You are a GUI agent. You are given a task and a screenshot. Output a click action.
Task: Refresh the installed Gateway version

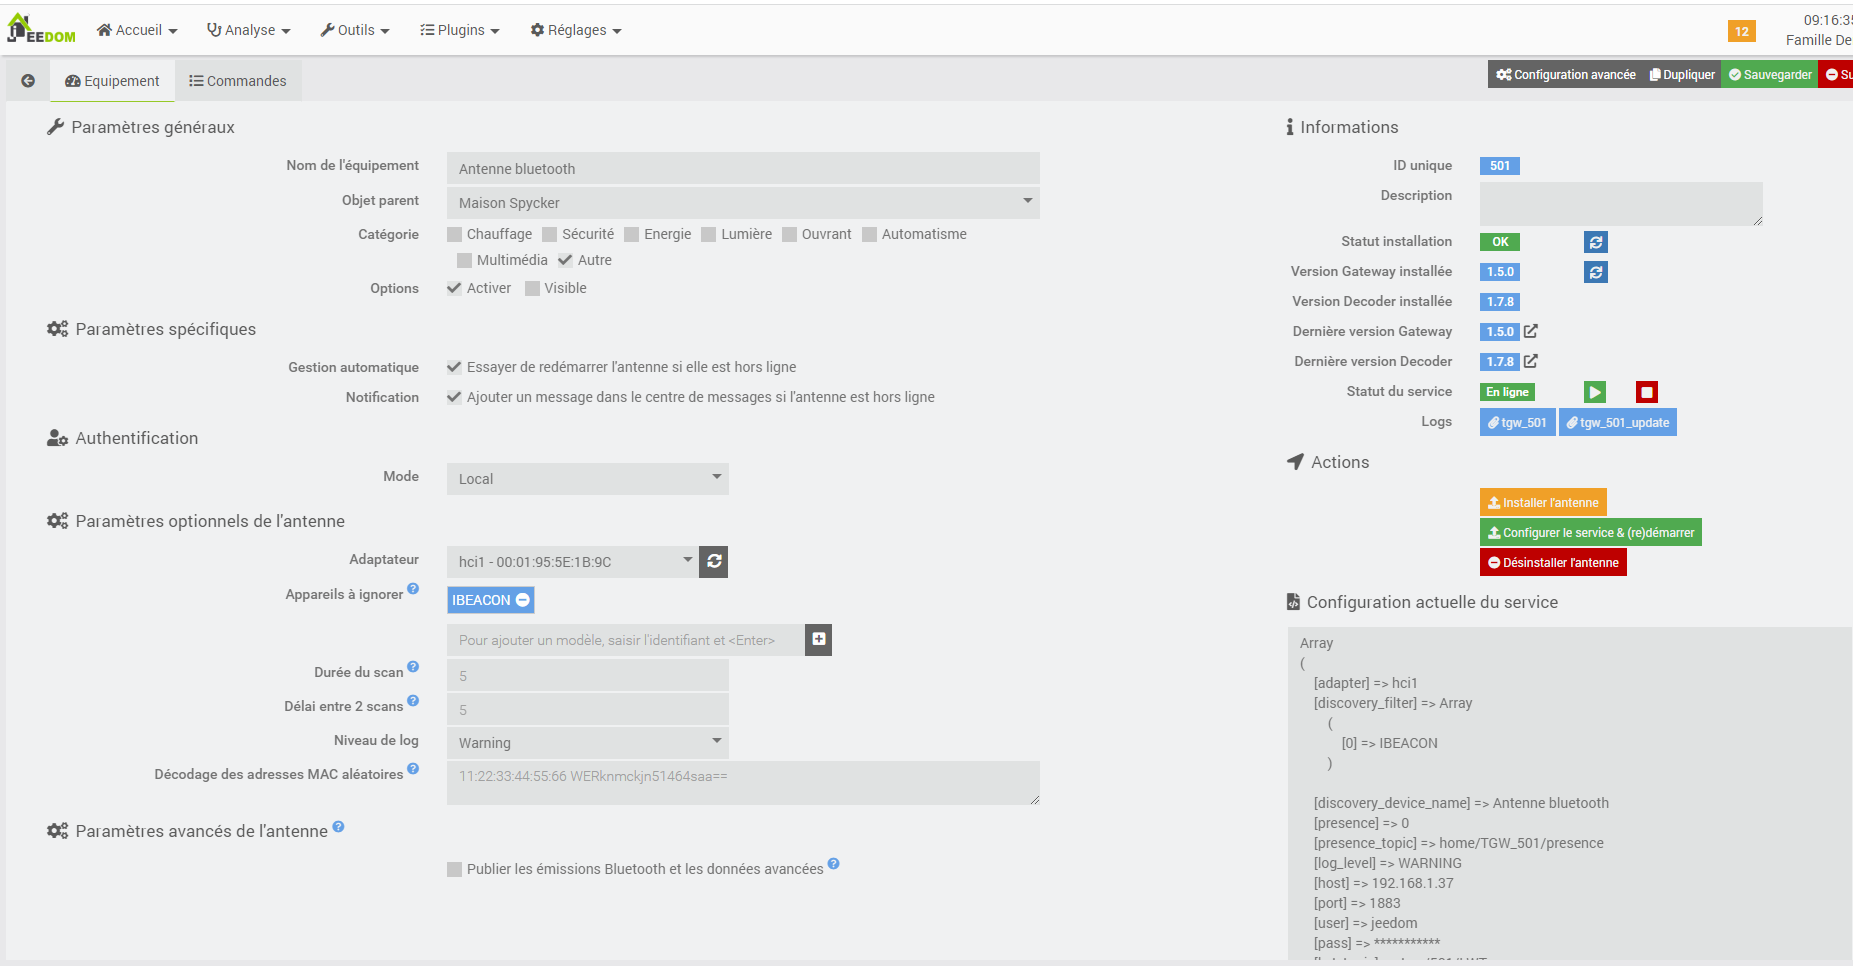[x=1596, y=272]
